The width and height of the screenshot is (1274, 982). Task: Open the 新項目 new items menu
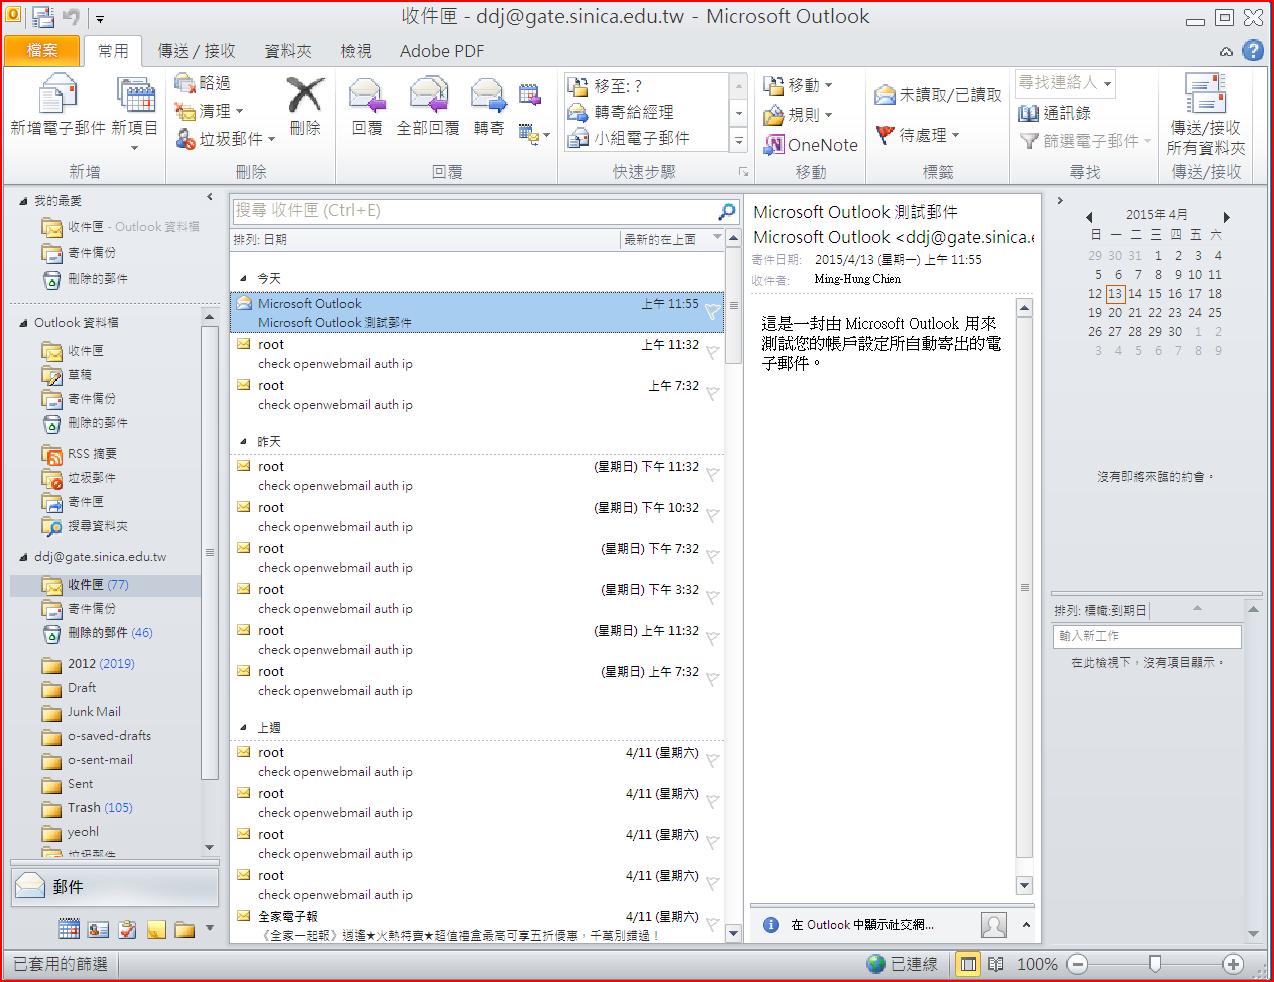click(135, 112)
